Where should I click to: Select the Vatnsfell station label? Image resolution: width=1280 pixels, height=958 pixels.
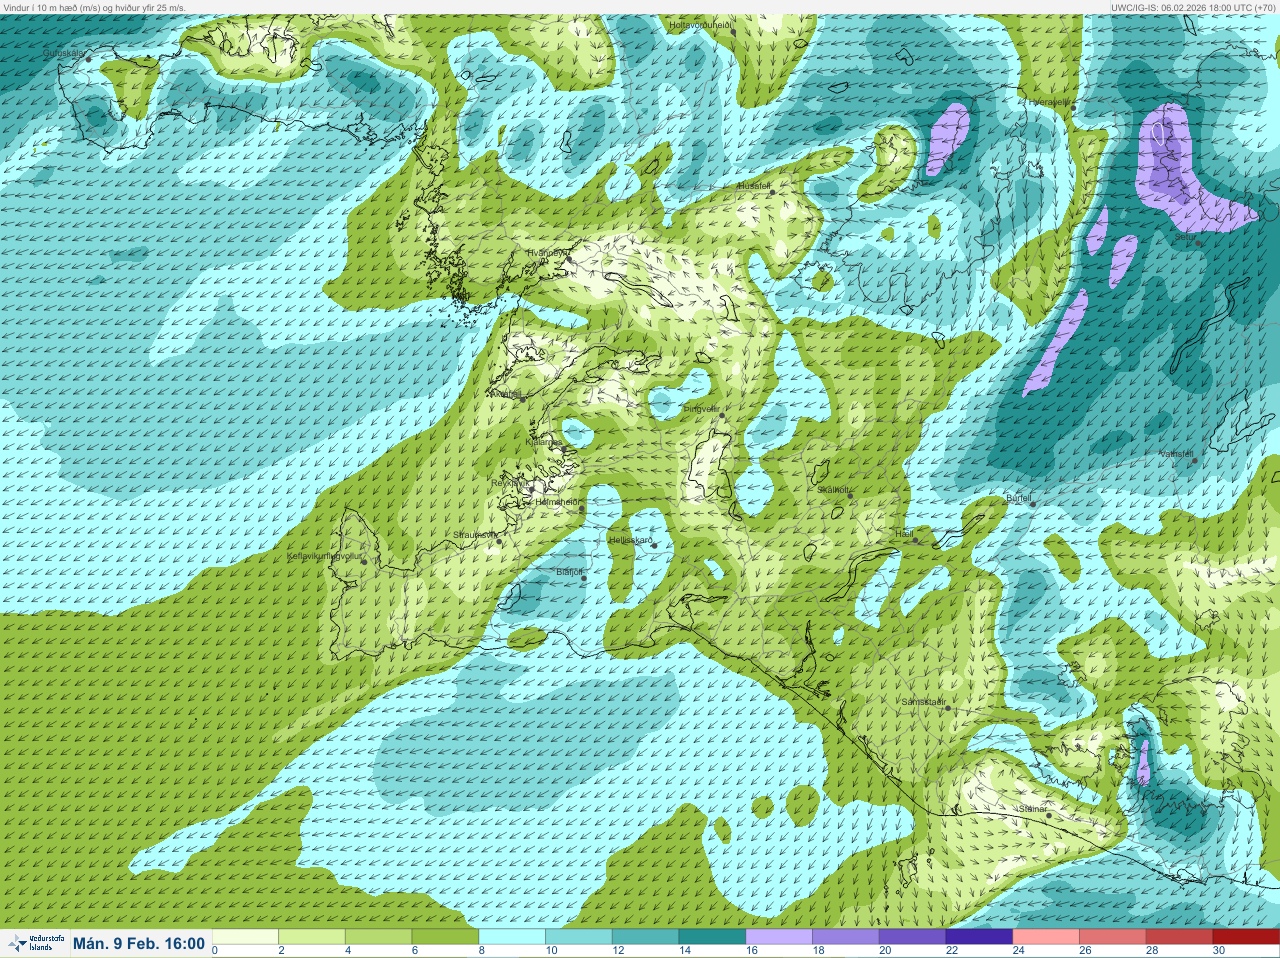pos(1176,454)
